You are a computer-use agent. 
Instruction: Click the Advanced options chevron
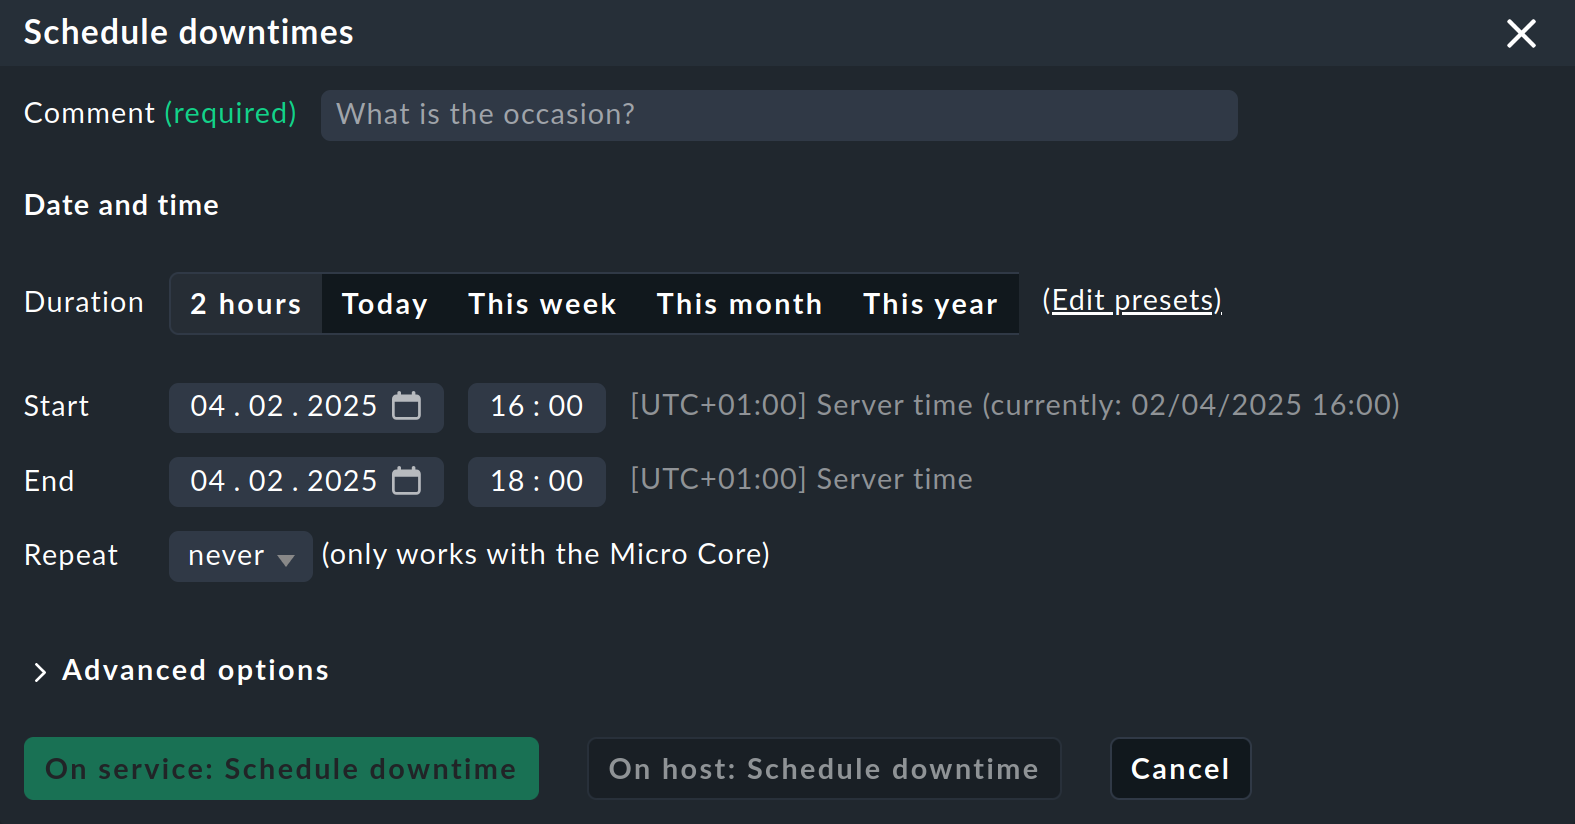[40, 671]
